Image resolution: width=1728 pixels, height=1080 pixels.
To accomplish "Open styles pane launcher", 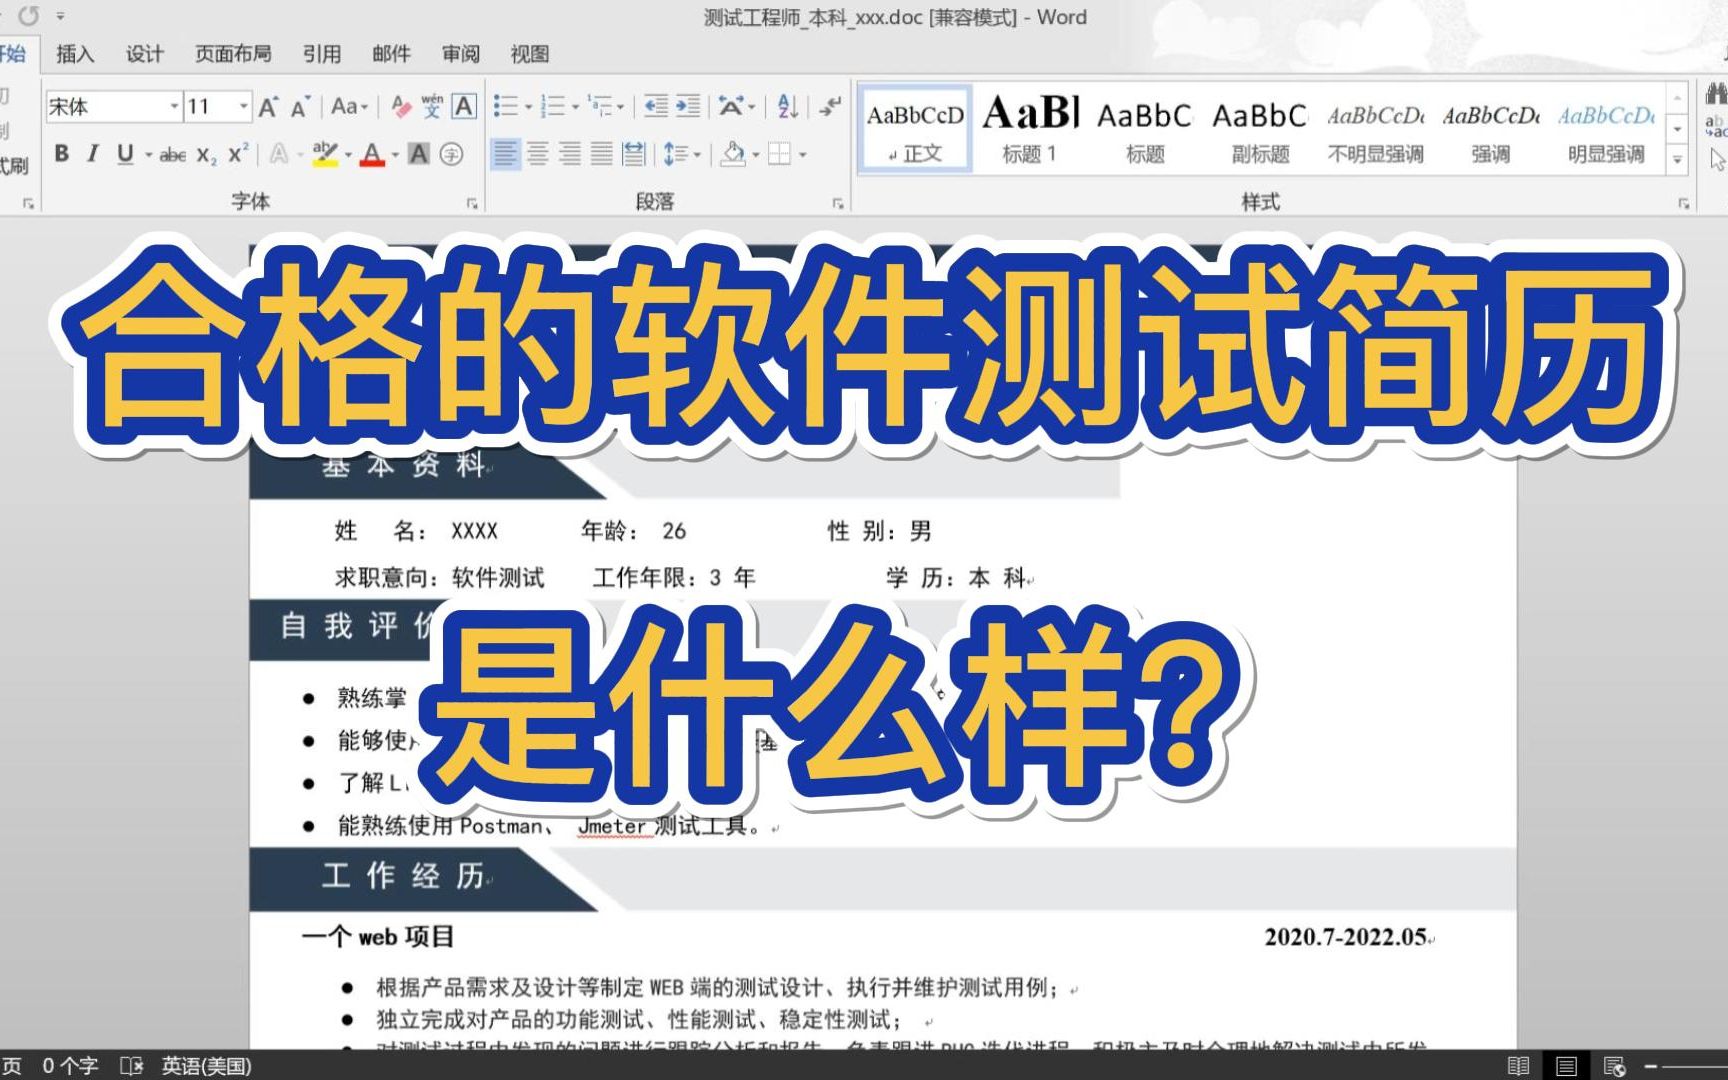I will 1684,203.
